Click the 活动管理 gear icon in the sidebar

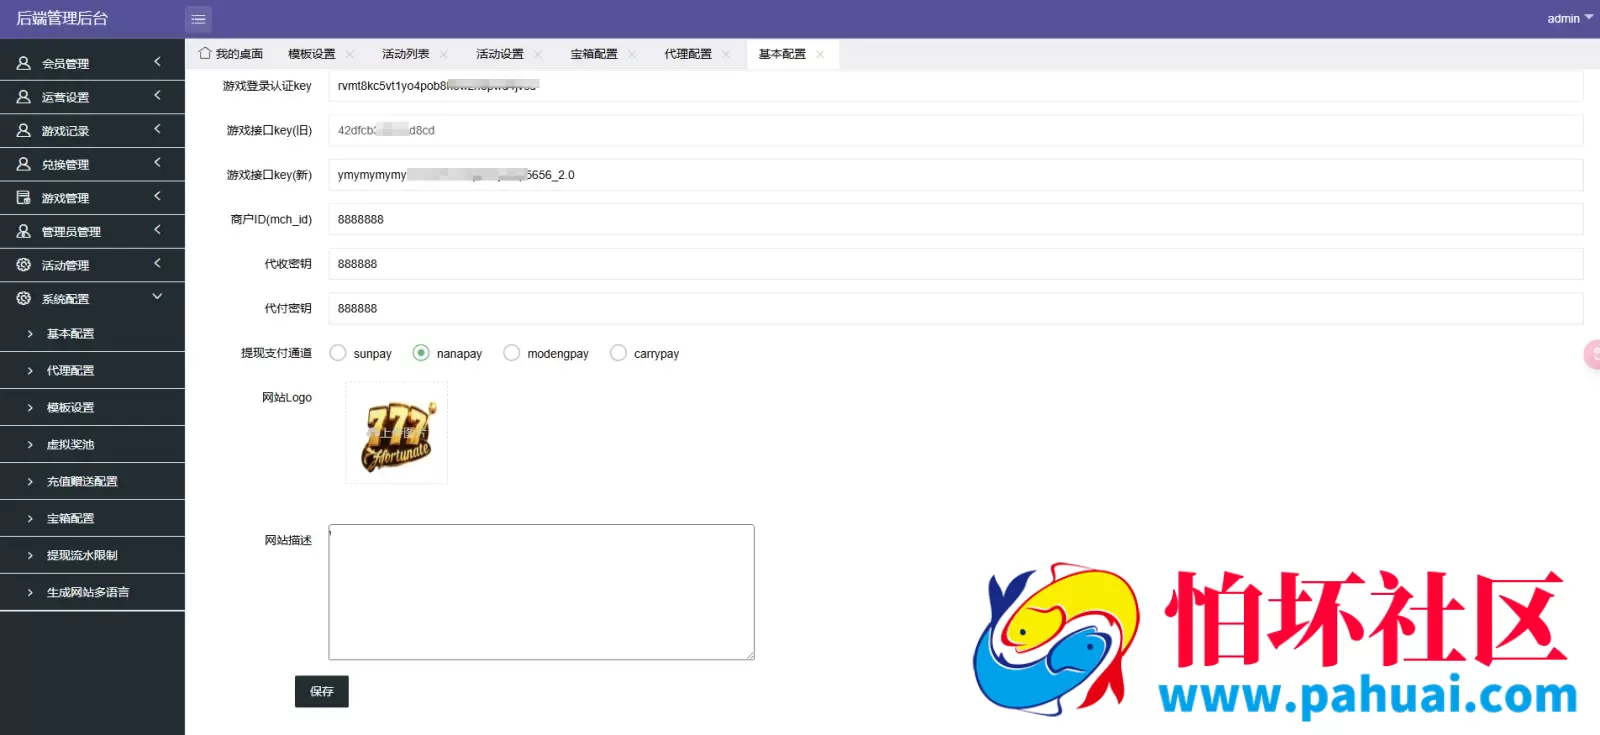tap(24, 265)
